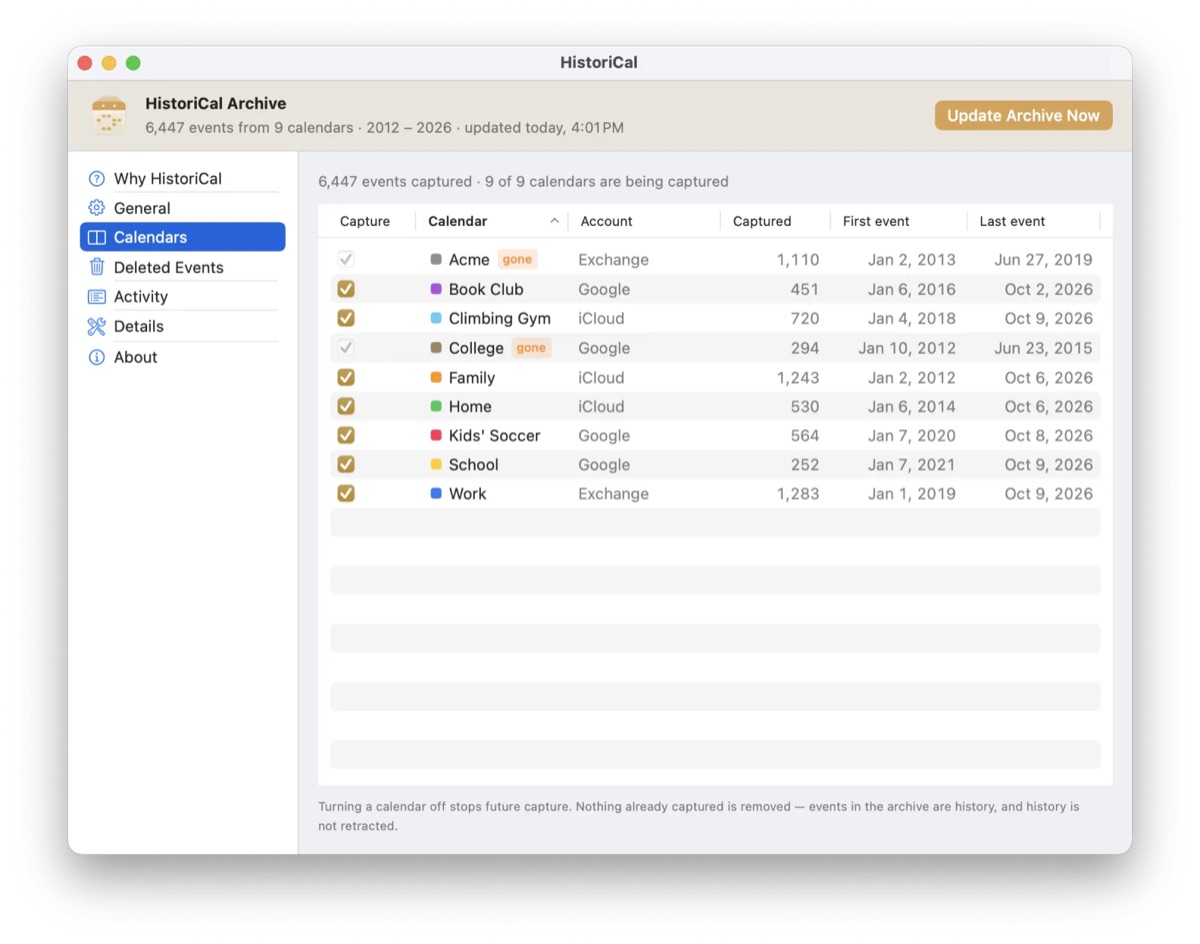The image size is (1200, 944).
Task: Click the red Kids' Soccer swatch
Action: pyautogui.click(x=436, y=435)
